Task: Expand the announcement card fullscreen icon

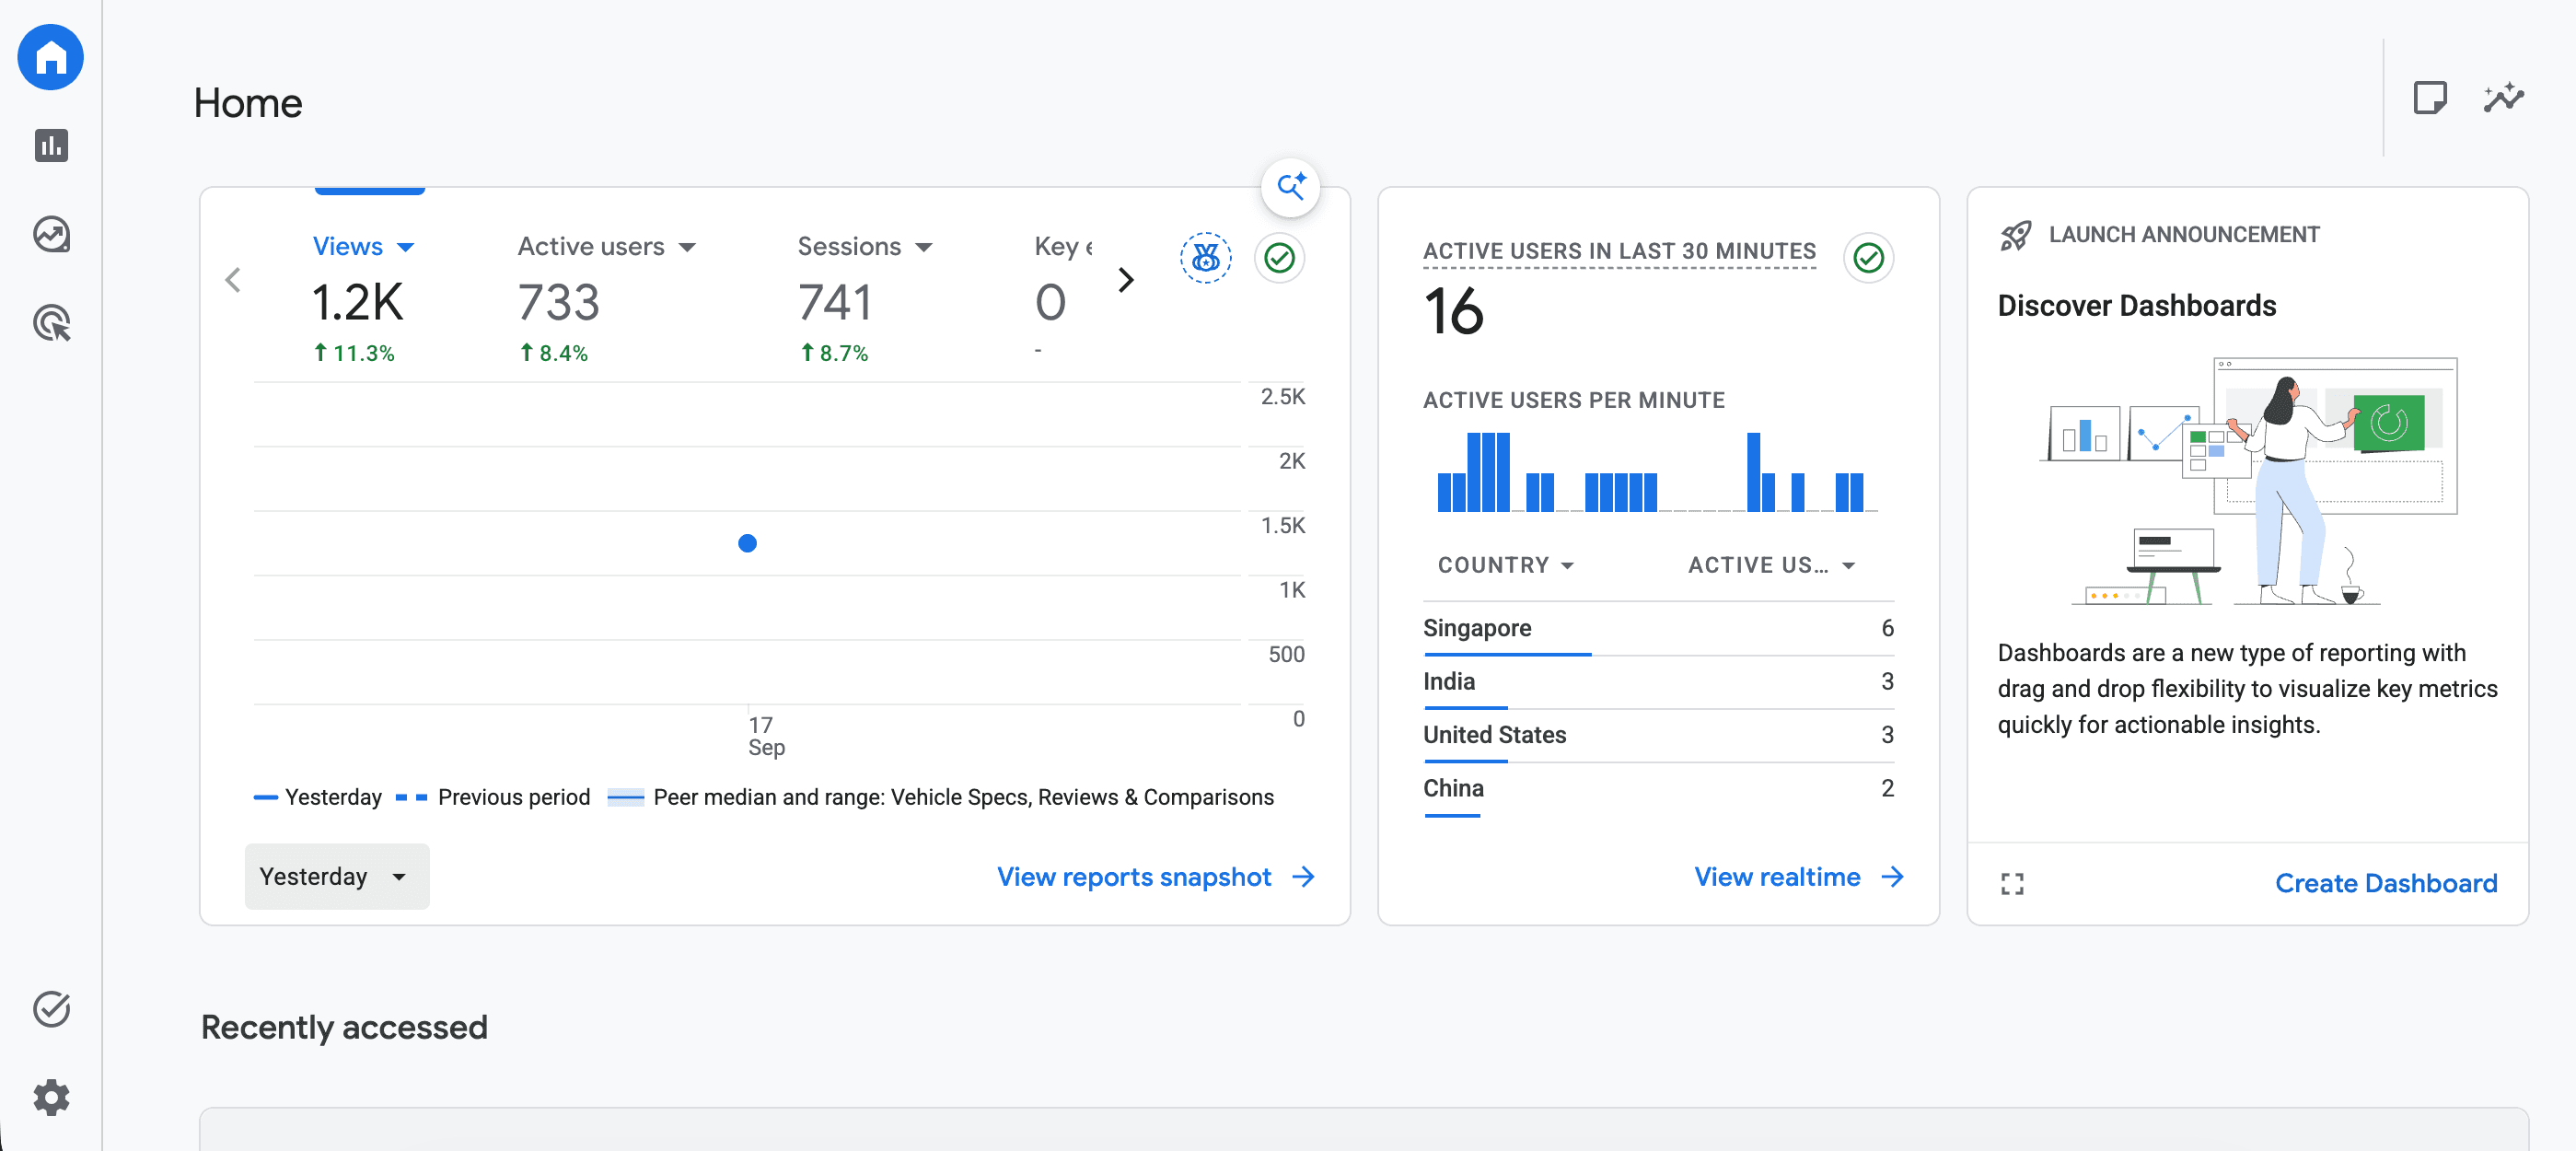Action: point(2012,883)
